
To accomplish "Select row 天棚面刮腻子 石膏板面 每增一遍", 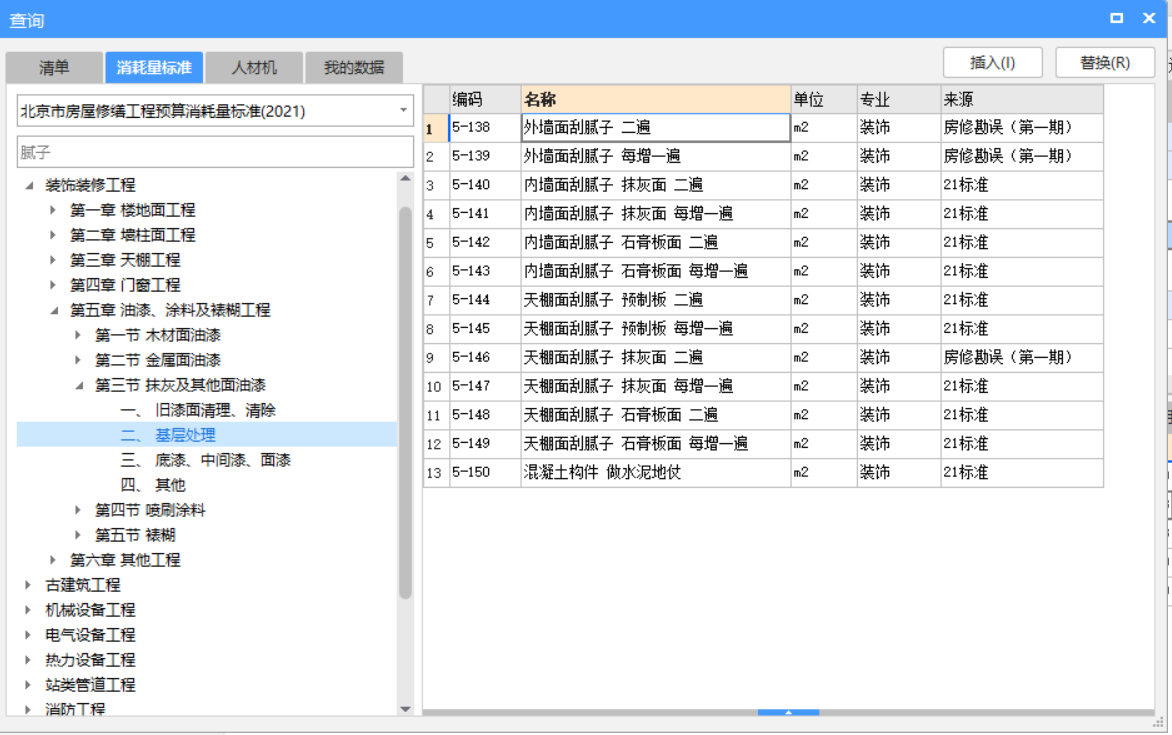I will click(763, 444).
